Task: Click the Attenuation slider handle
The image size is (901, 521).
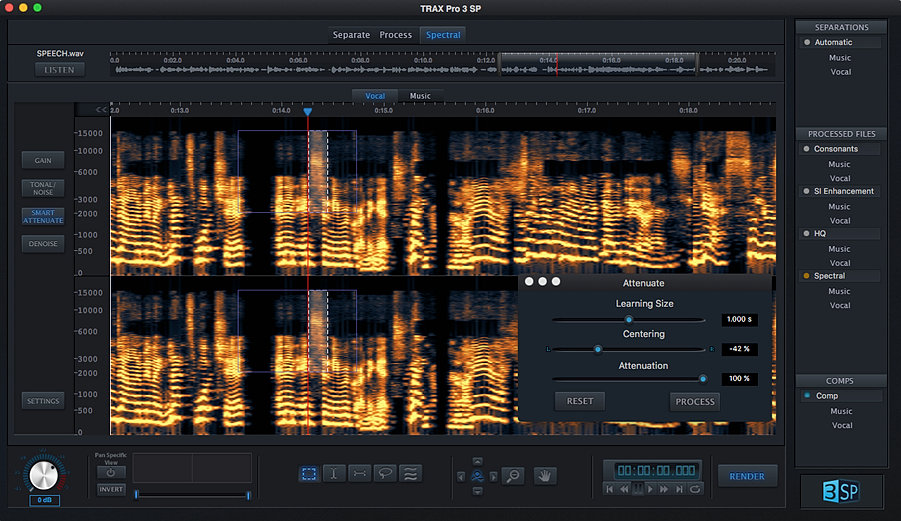Action: click(703, 379)
